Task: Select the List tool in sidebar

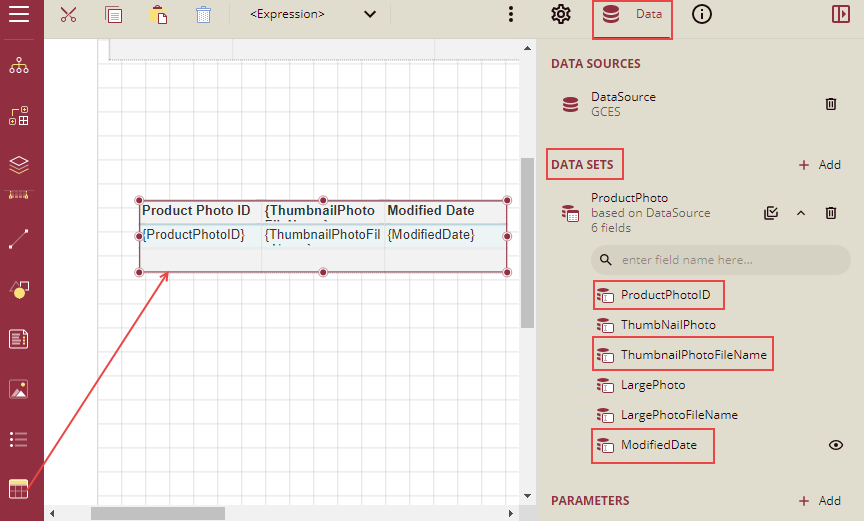Action: pos(19,439)
